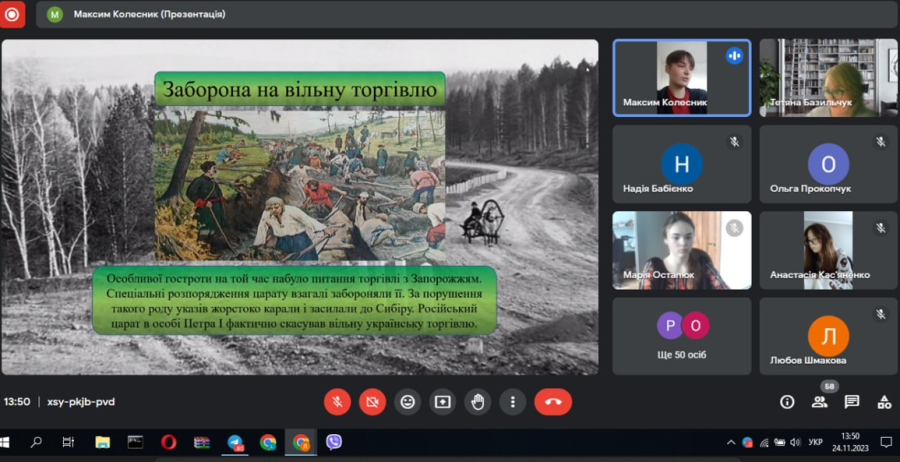Switch to first Chrome taskbar icon
The width and height of the screenshot is (900, 462).
(x=268, y=442)
